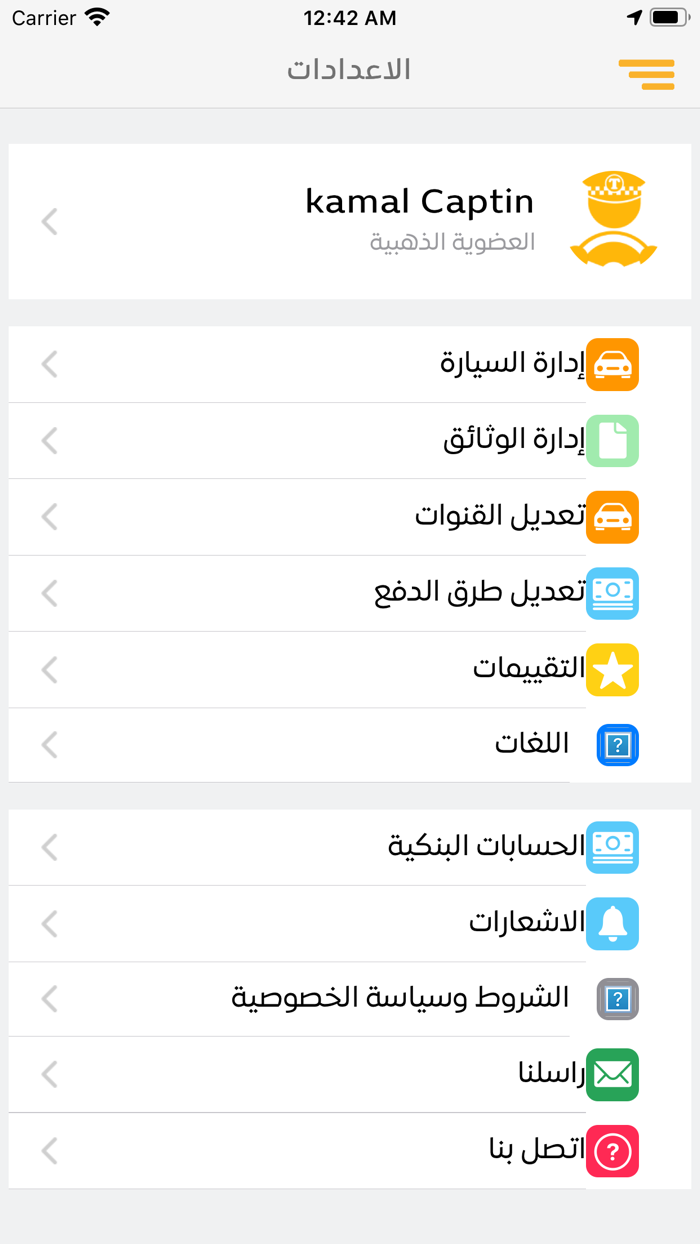
Task: Tap the banknote icon beside تعديل طرق الدفع
Action: pos(612,593)
